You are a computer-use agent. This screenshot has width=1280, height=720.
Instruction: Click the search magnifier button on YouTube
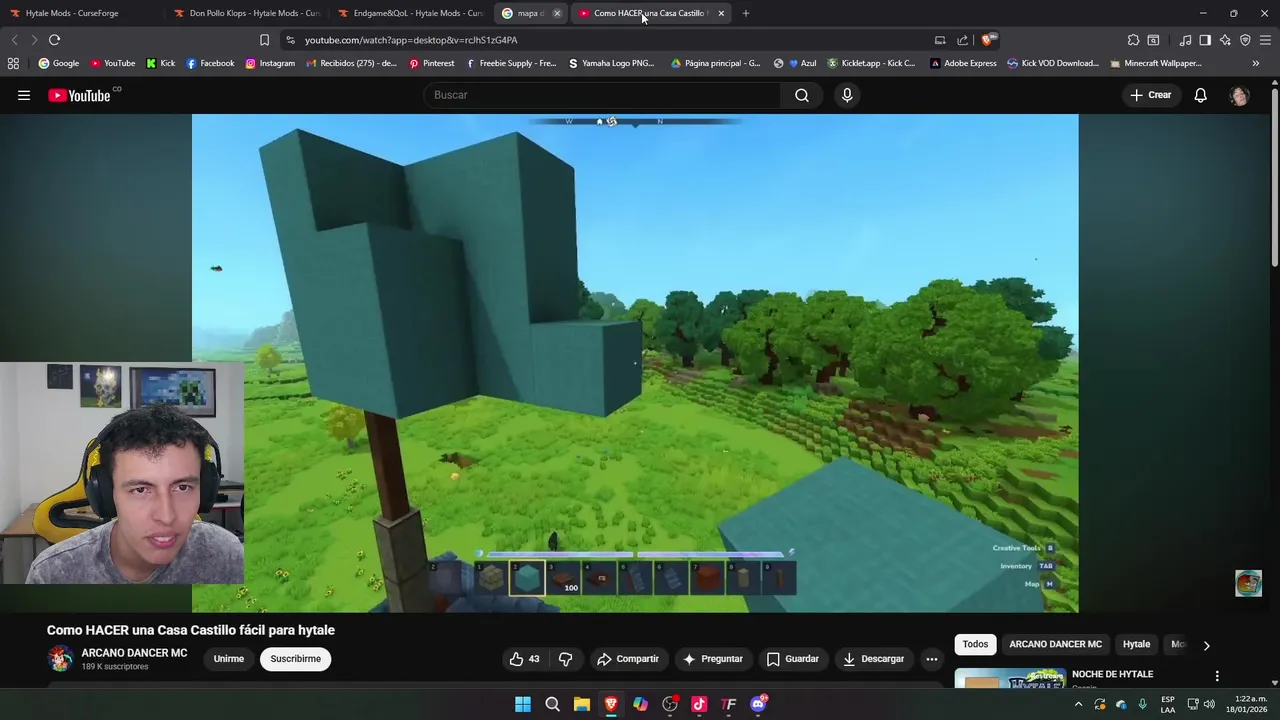pyautogui.click(x=802, y=95)
